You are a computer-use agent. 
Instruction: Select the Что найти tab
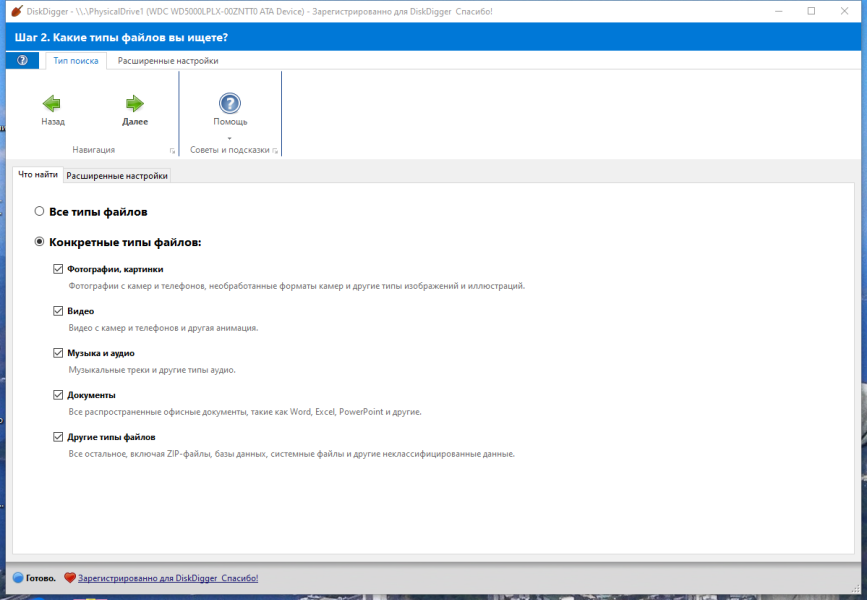[38, 175]
